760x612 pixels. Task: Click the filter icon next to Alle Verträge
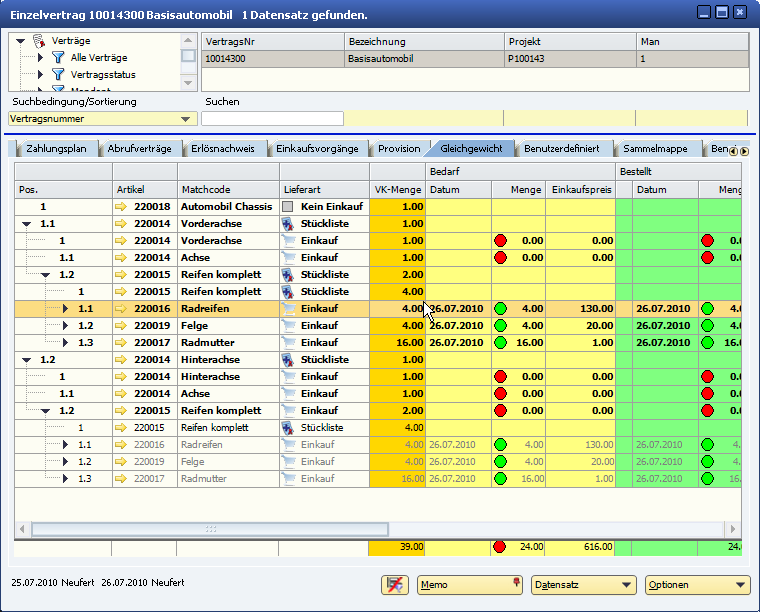click(57, 58)
